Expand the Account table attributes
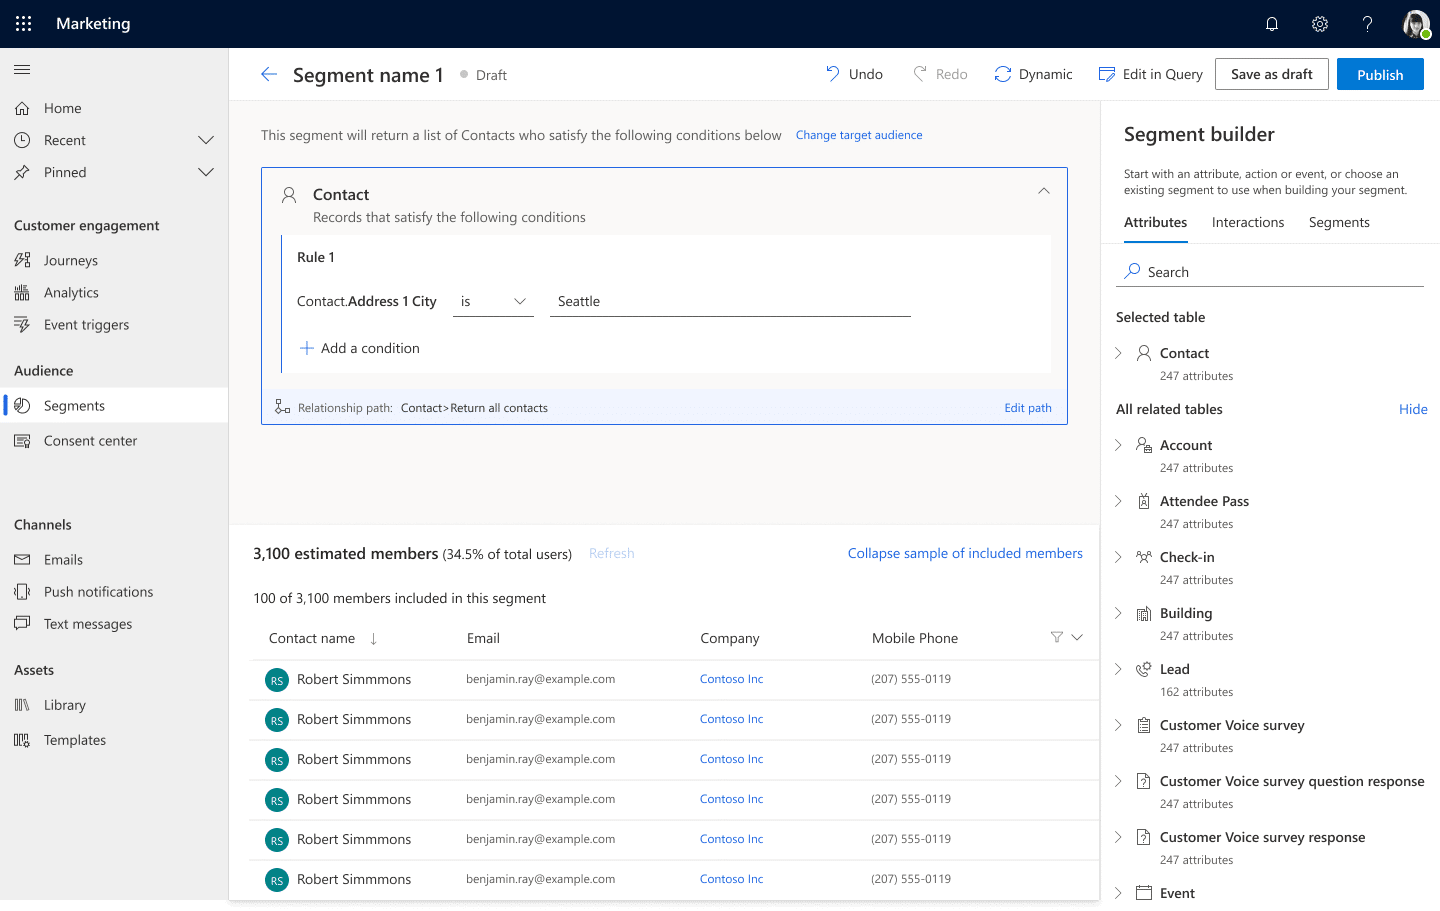This screenshot has height=911, width=1440. 1118,446
